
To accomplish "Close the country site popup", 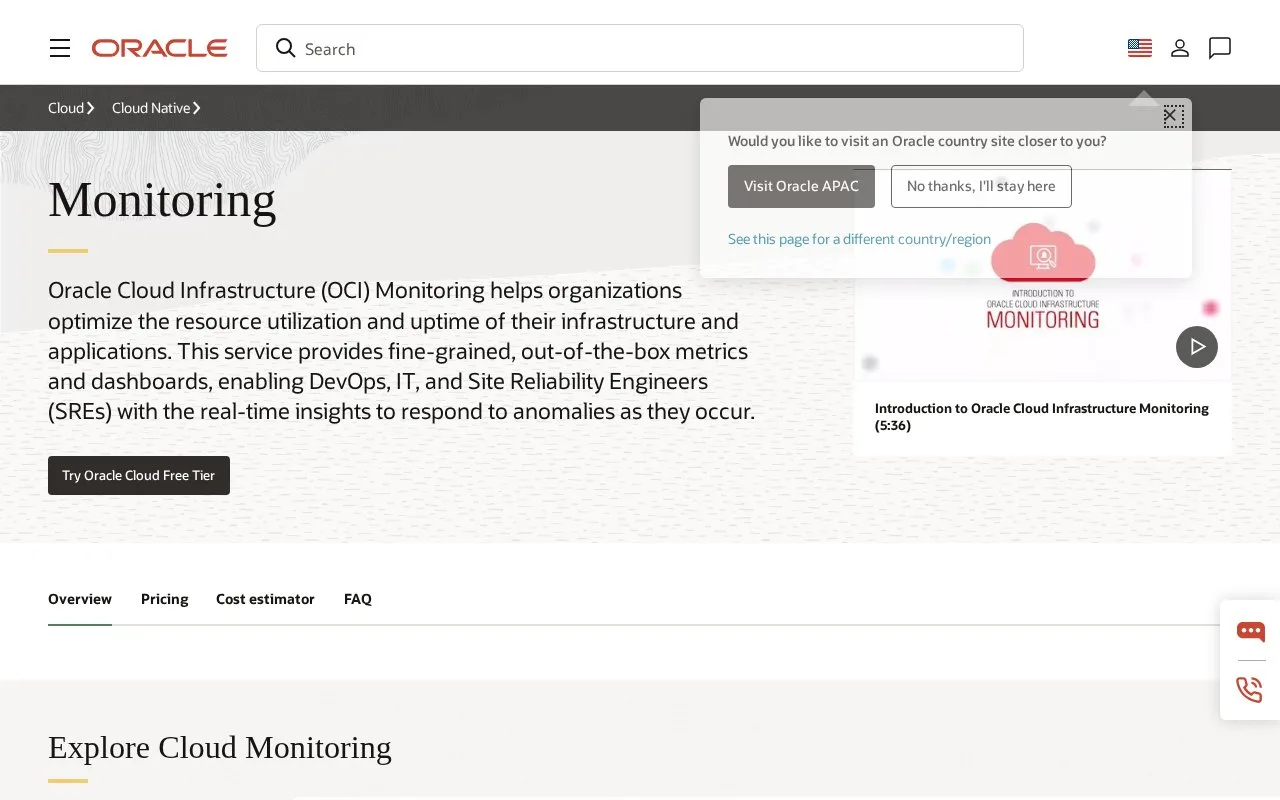I will pos(1173,116).
